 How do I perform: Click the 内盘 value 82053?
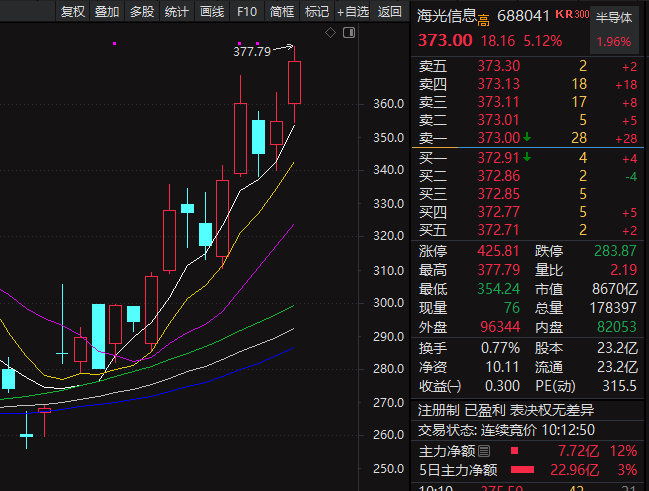coord(617,327)
